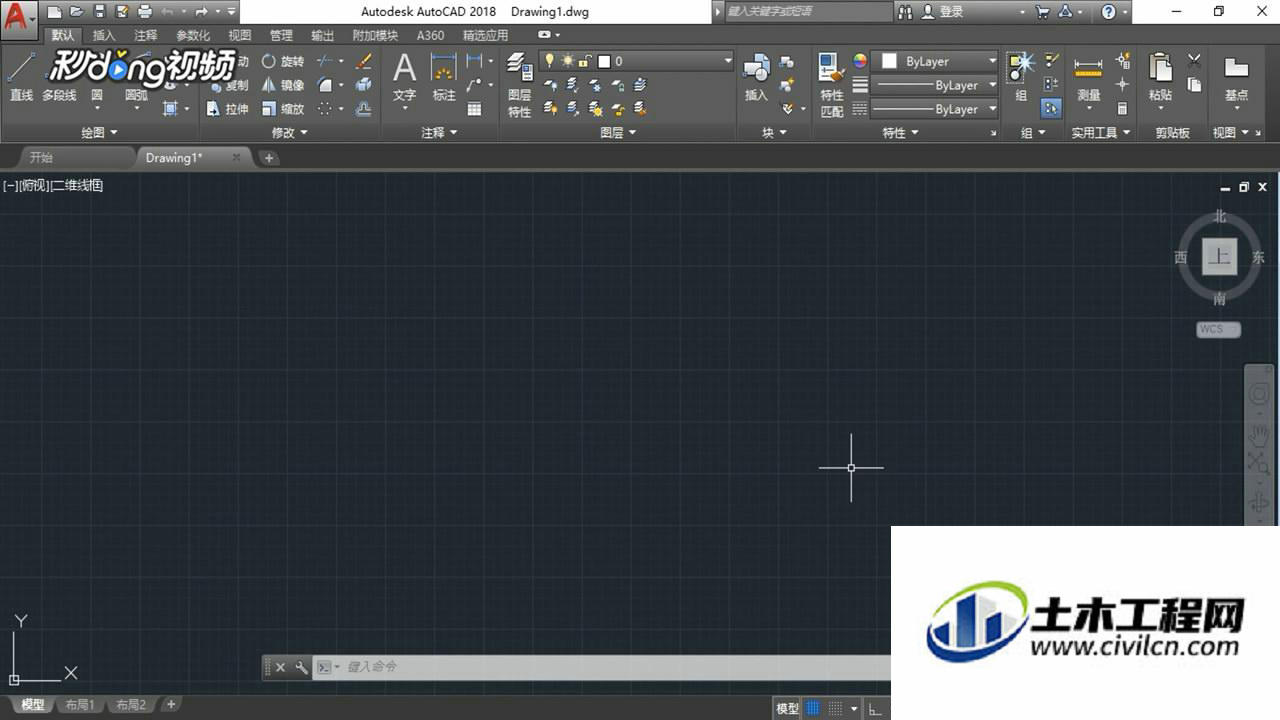Click the command line customize wrench icon
This screenshot has height=720, width=1280.
[301, 667]
